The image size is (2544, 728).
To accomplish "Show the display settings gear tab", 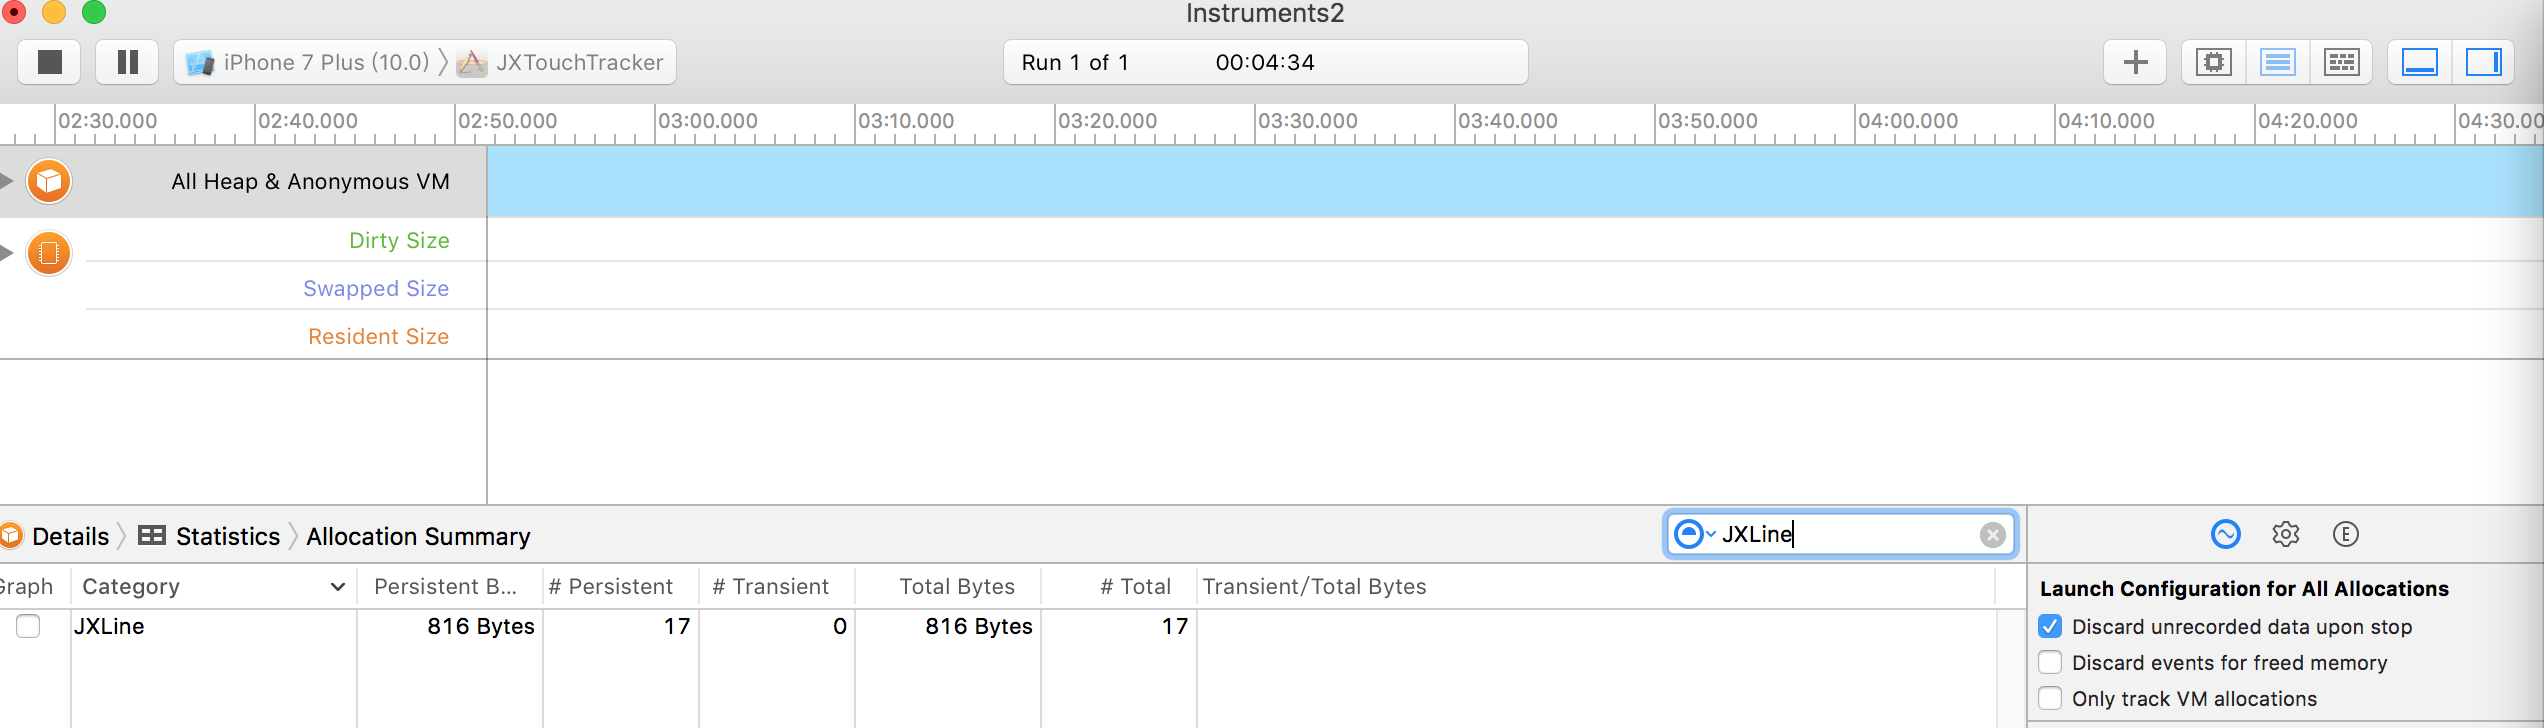I will click(2285, 534).
